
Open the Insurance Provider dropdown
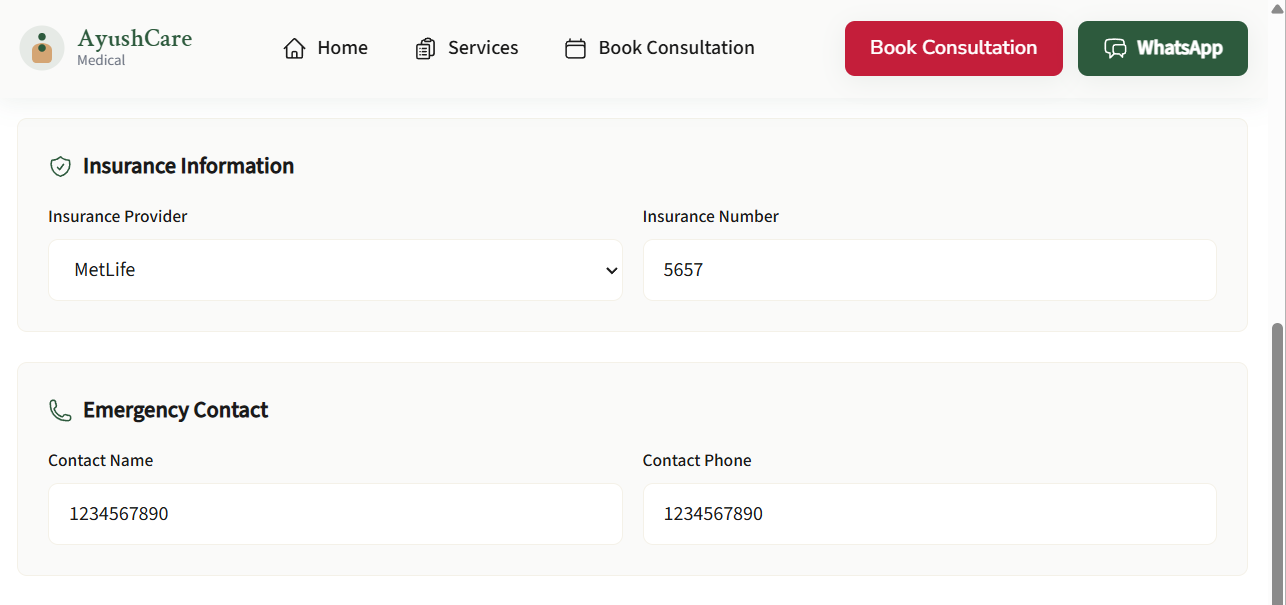click(335, 270)
